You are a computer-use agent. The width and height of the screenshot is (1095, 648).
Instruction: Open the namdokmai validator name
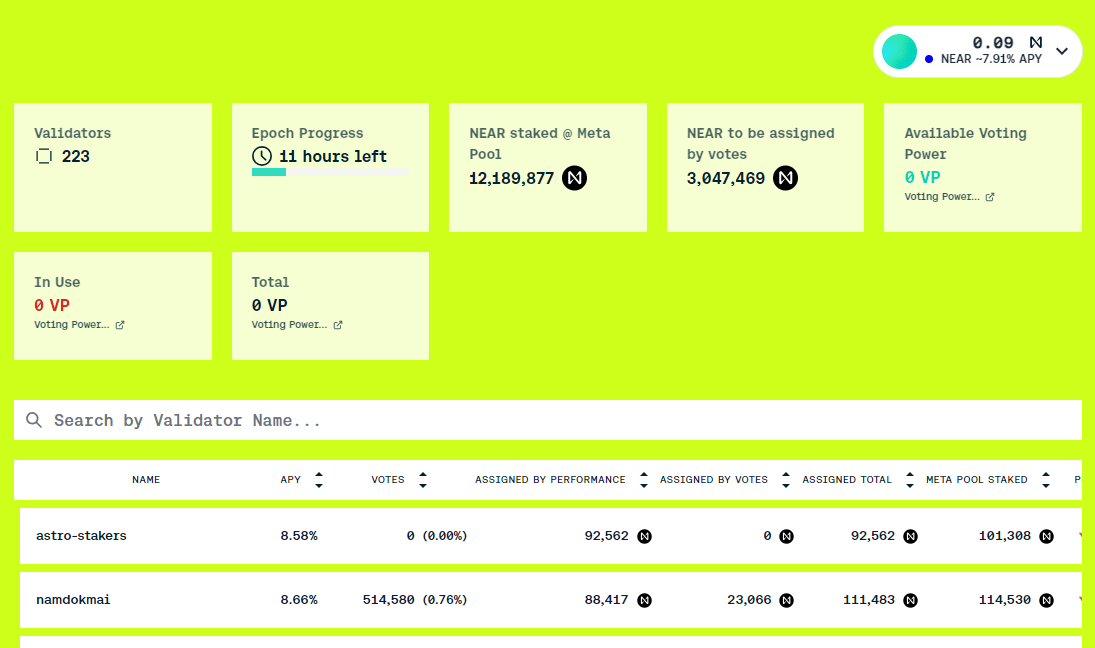[x=73, y=600]
